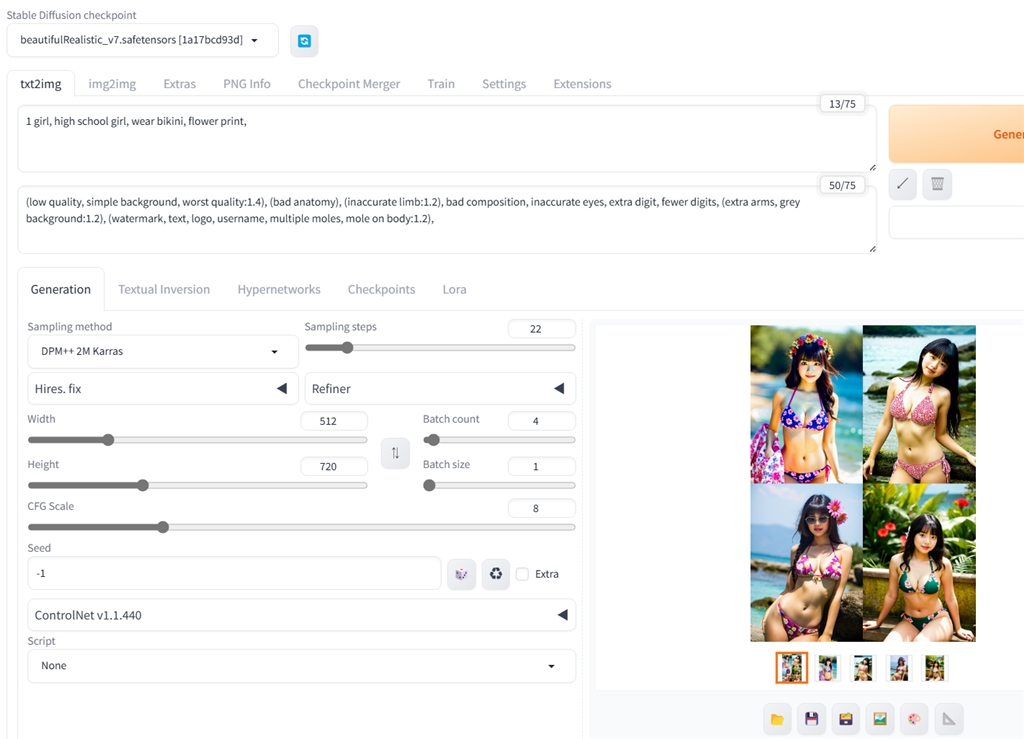This screenshot has width=1024, height=739.
Task: Click the arrow icon to read generation parameters
Action: 903,184
